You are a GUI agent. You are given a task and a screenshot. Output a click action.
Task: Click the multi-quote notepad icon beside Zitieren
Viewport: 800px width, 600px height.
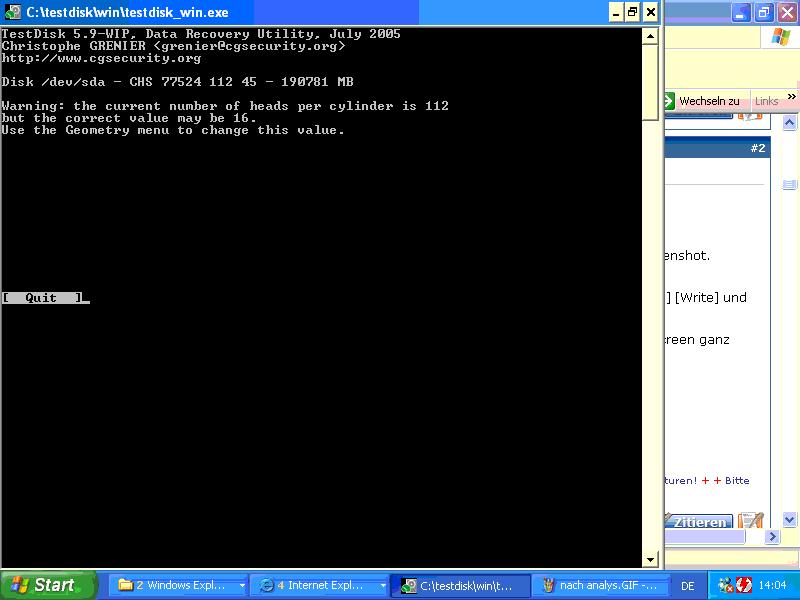click(750, 521)
